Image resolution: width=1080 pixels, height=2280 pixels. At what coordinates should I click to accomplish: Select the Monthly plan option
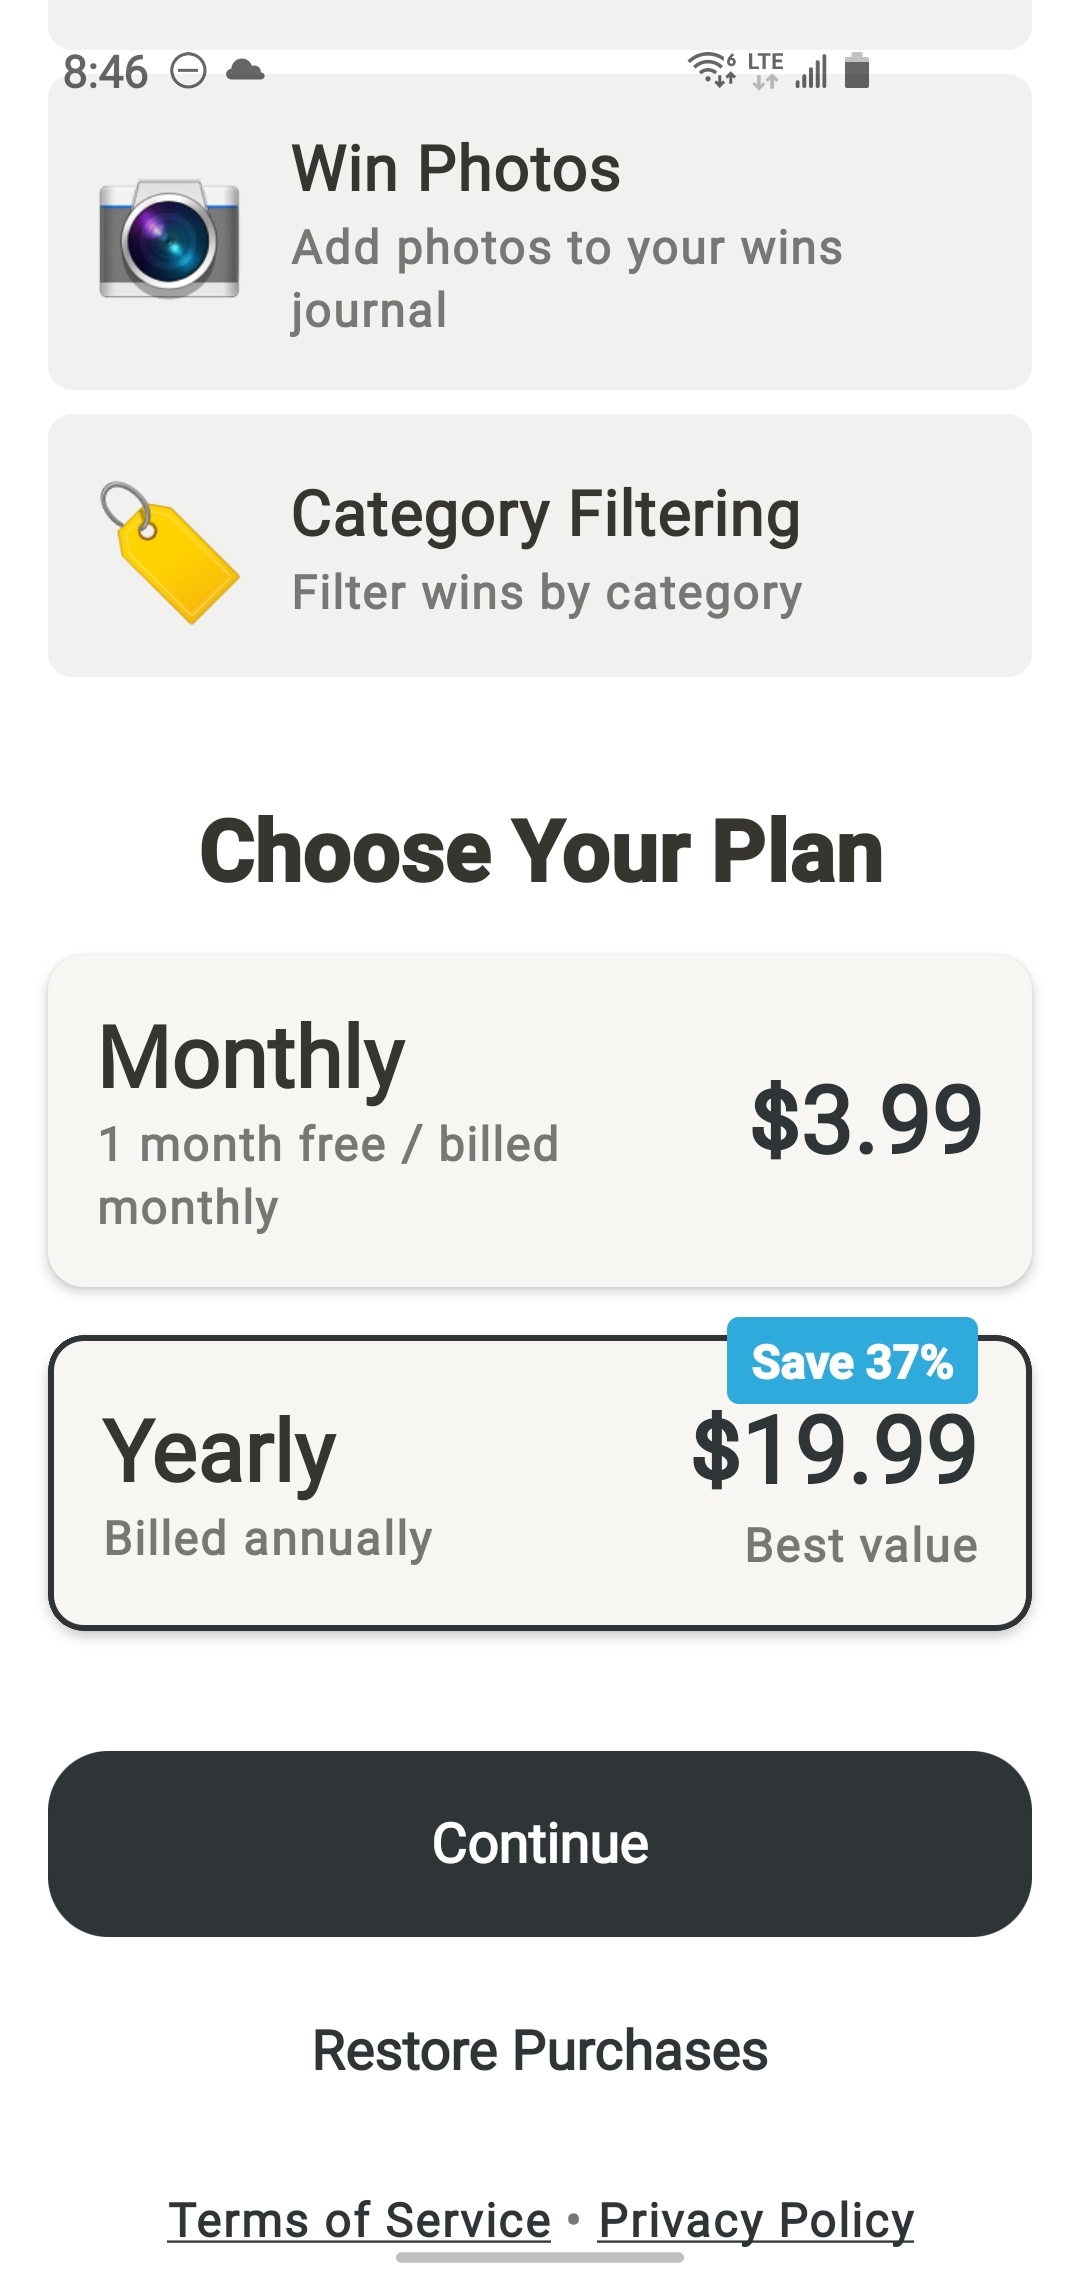(540, 1120)
